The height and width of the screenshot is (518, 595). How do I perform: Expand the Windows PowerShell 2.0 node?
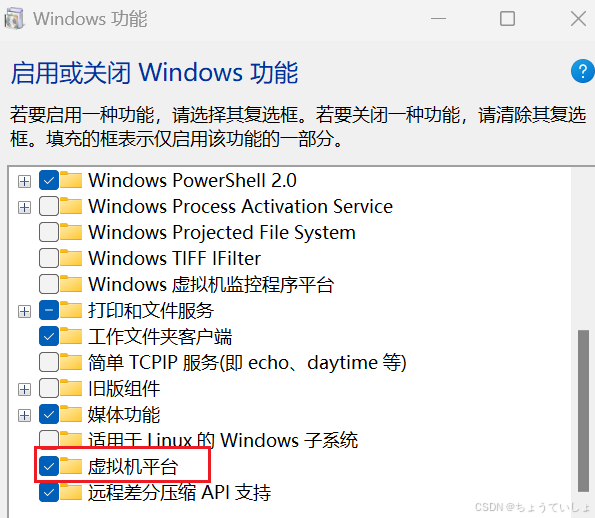coord(24,181)
